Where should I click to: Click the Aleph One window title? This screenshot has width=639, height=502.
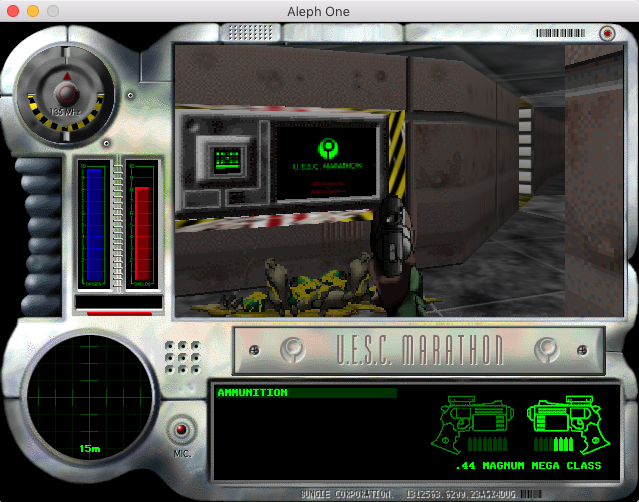click(x=318, y=11)
